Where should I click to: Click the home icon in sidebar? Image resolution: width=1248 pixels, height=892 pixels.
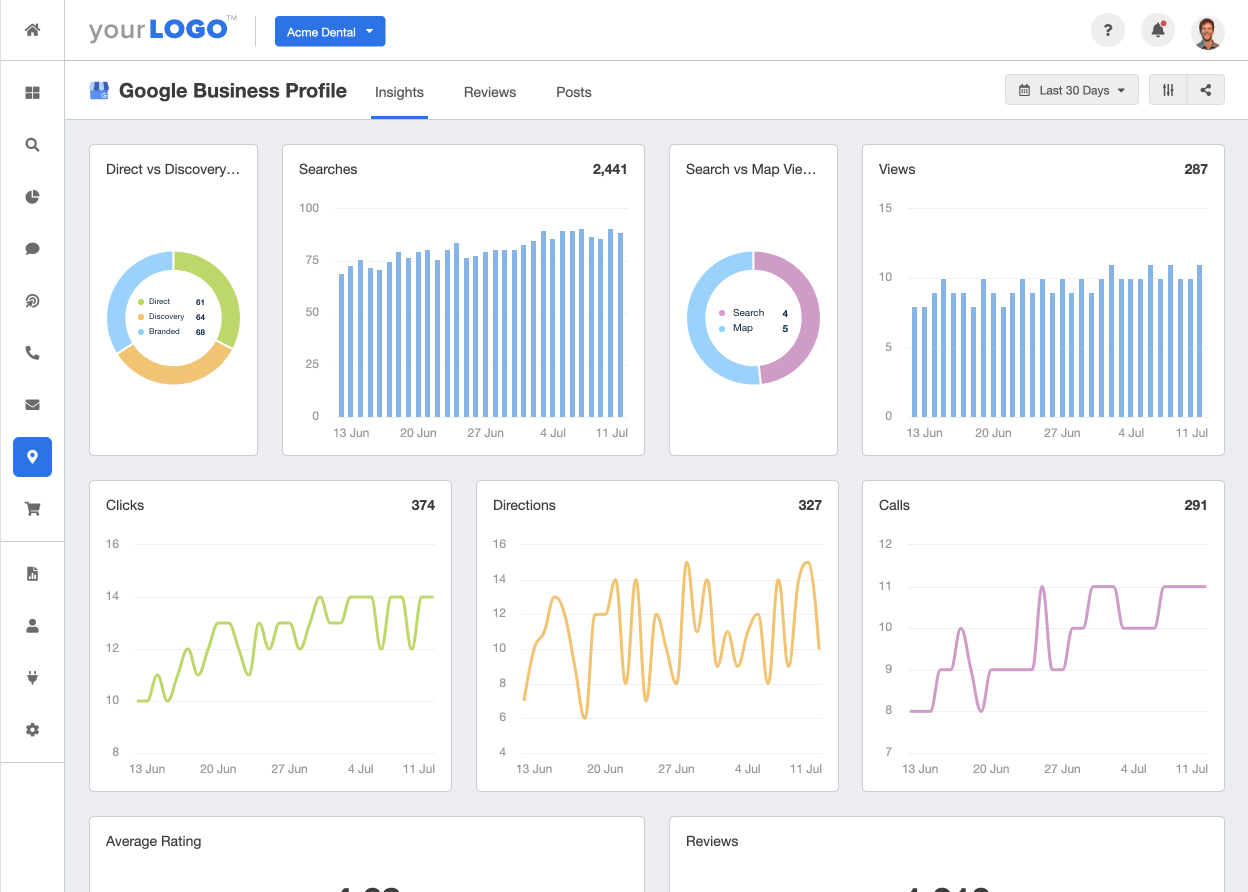pyautogui.click(x=32, y=30)
